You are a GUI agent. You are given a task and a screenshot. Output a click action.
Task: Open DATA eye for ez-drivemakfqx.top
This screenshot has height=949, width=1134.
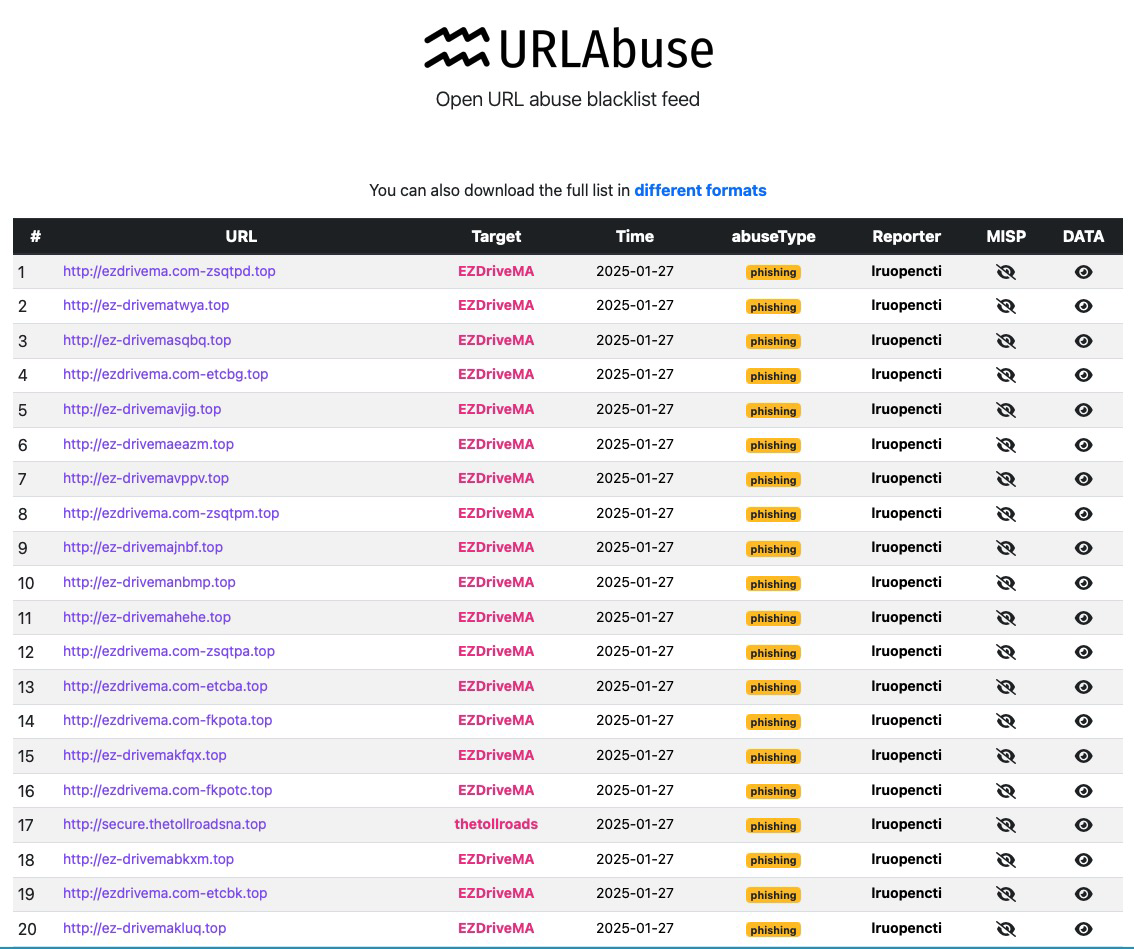(1083, 756)
